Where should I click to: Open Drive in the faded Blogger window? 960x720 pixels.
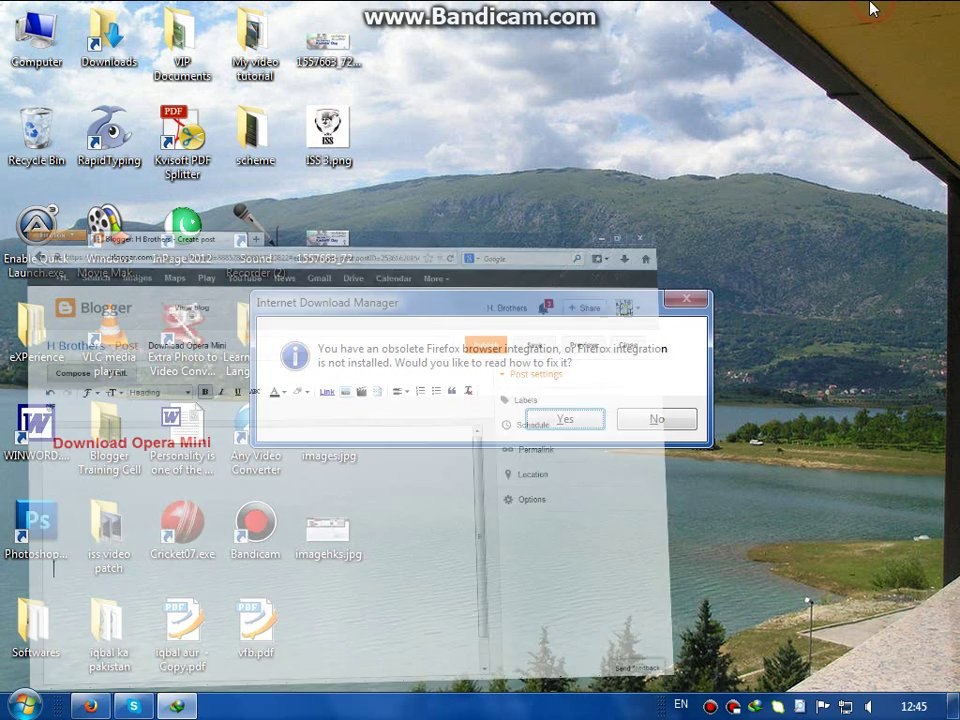[x=353, y=279]
